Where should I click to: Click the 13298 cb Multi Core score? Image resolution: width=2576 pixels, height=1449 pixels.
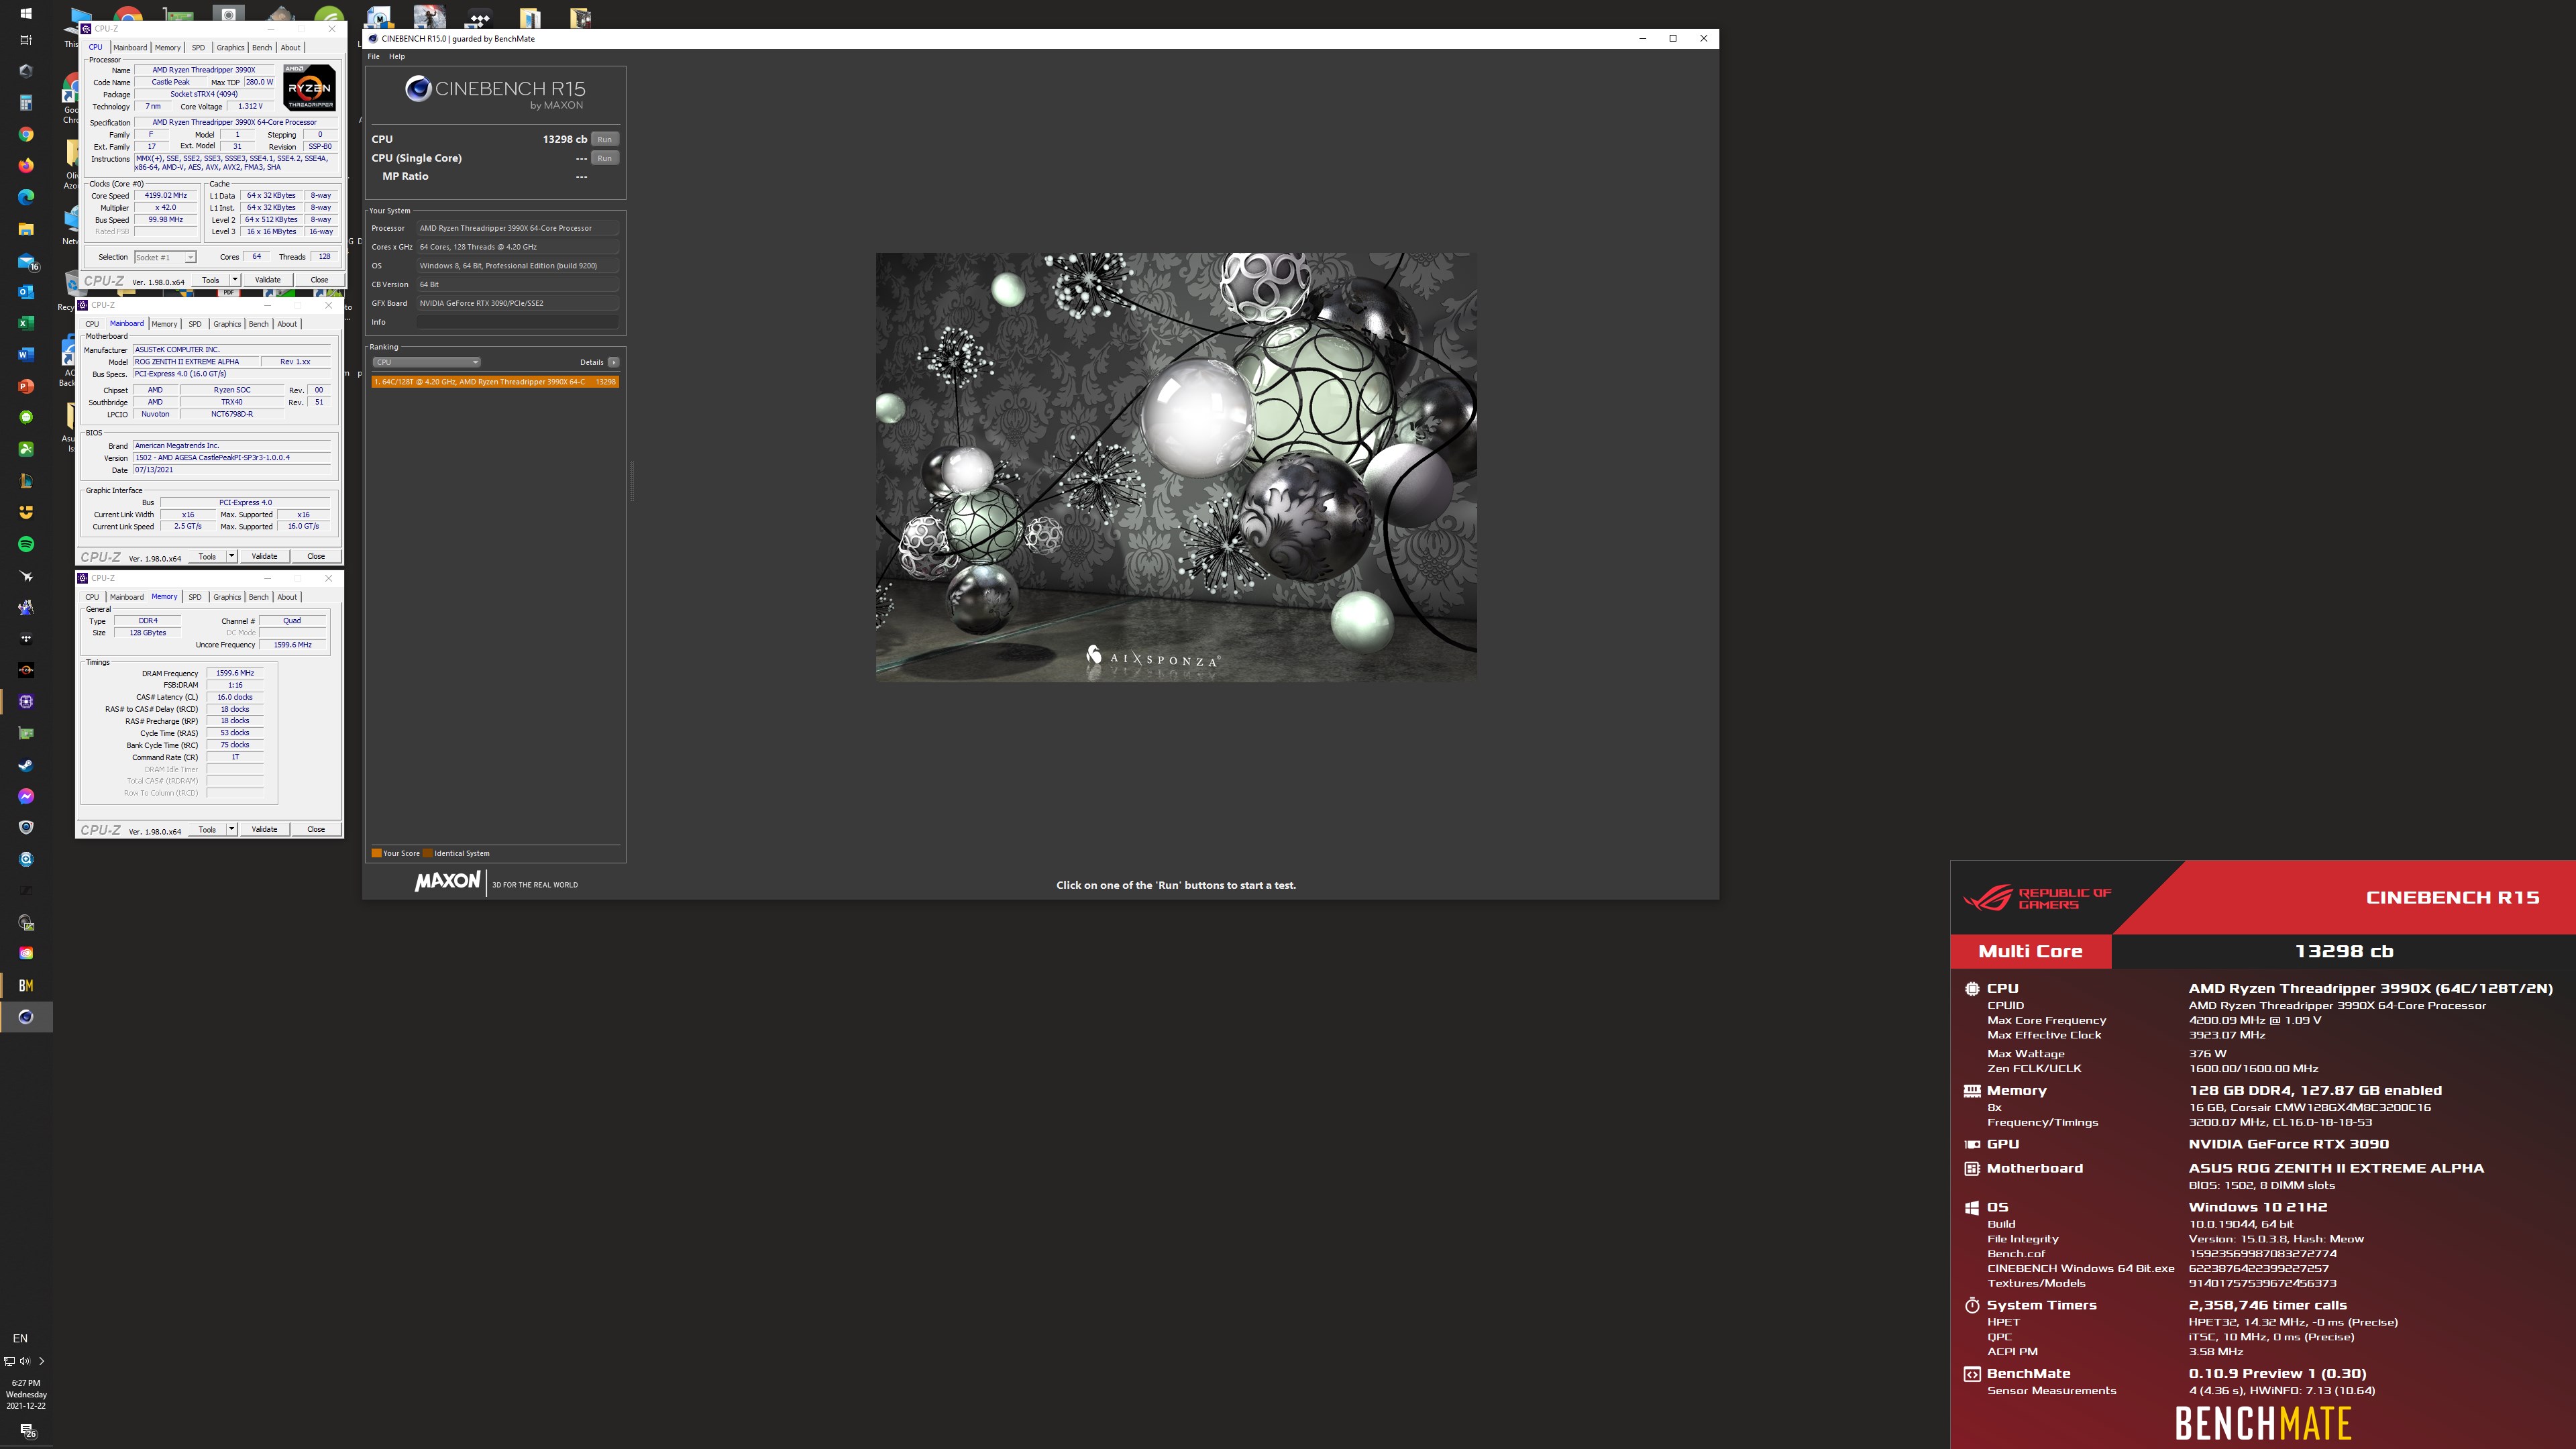pyautogui.click(x=2343, y=951)
